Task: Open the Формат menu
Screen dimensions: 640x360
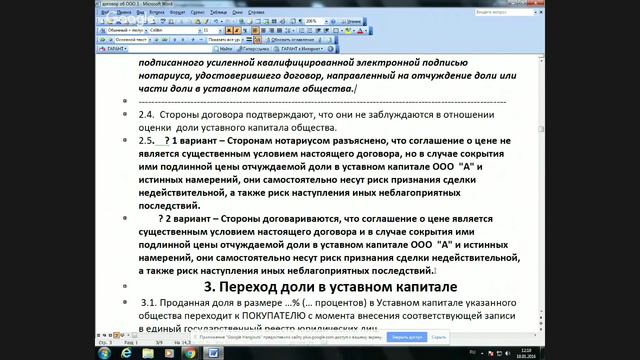Action: click(177, 12)
